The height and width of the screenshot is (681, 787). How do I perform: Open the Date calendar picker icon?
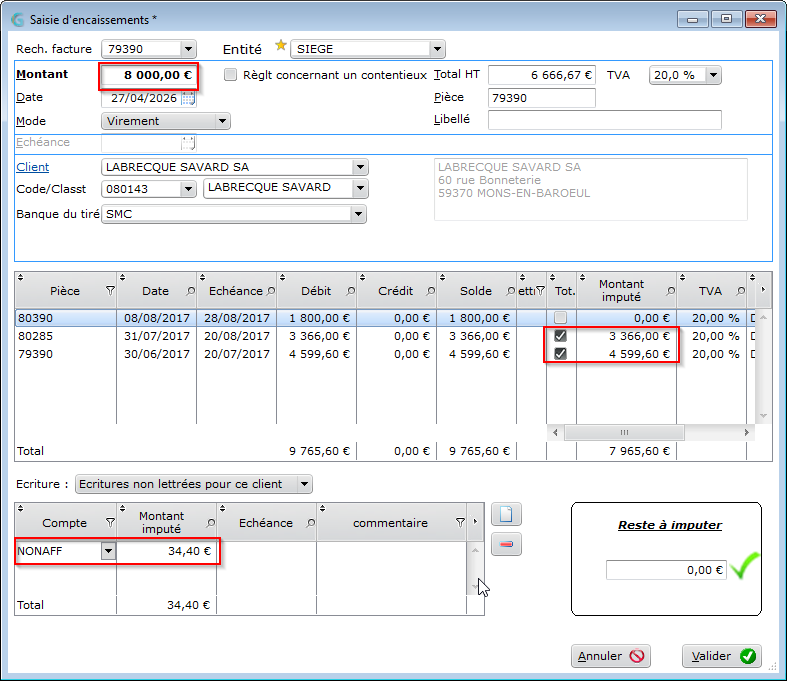(x=188, y=98)
